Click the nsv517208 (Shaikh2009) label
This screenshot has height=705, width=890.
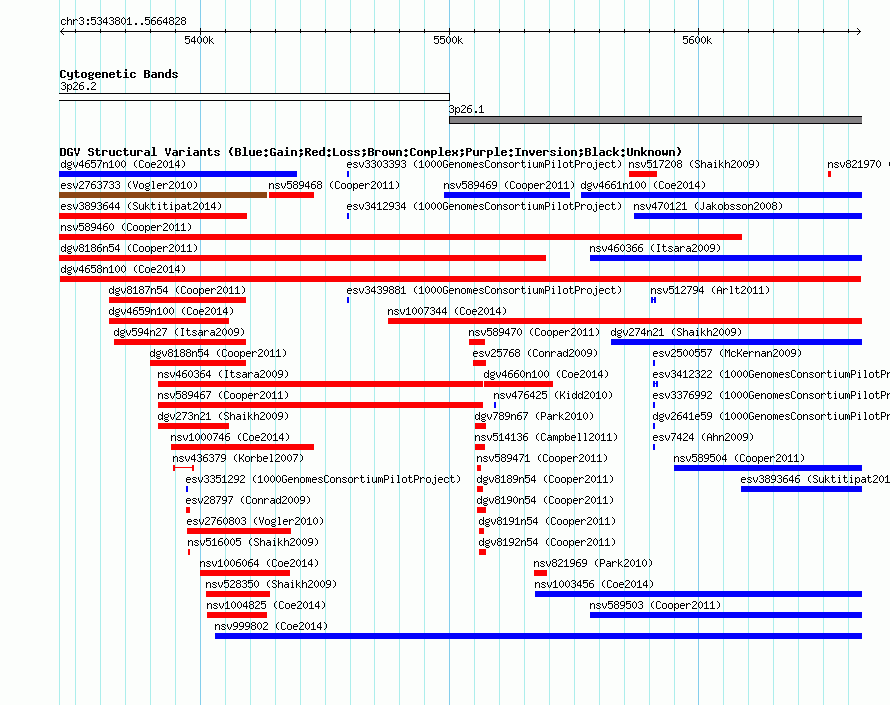point(694,165)
